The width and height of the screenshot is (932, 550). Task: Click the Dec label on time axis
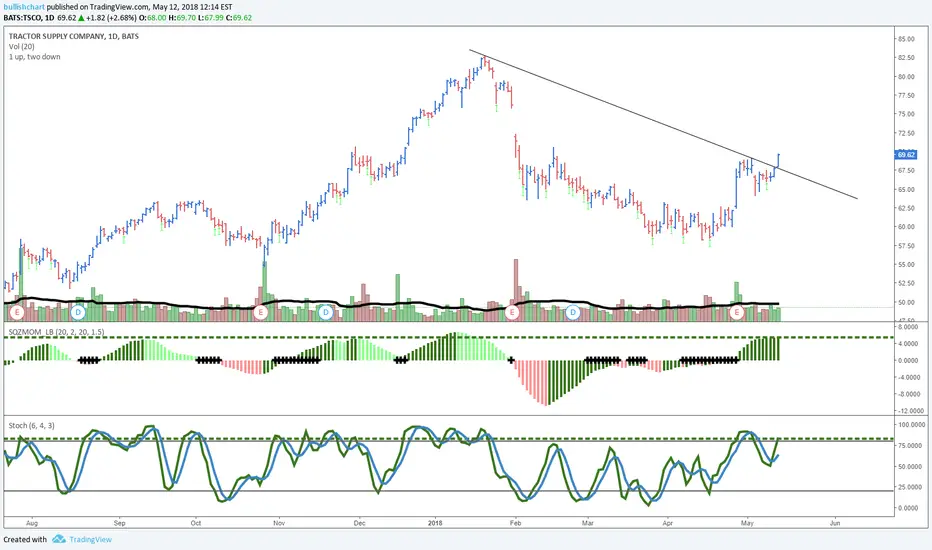pyautogui.click(x=359, y=523)
